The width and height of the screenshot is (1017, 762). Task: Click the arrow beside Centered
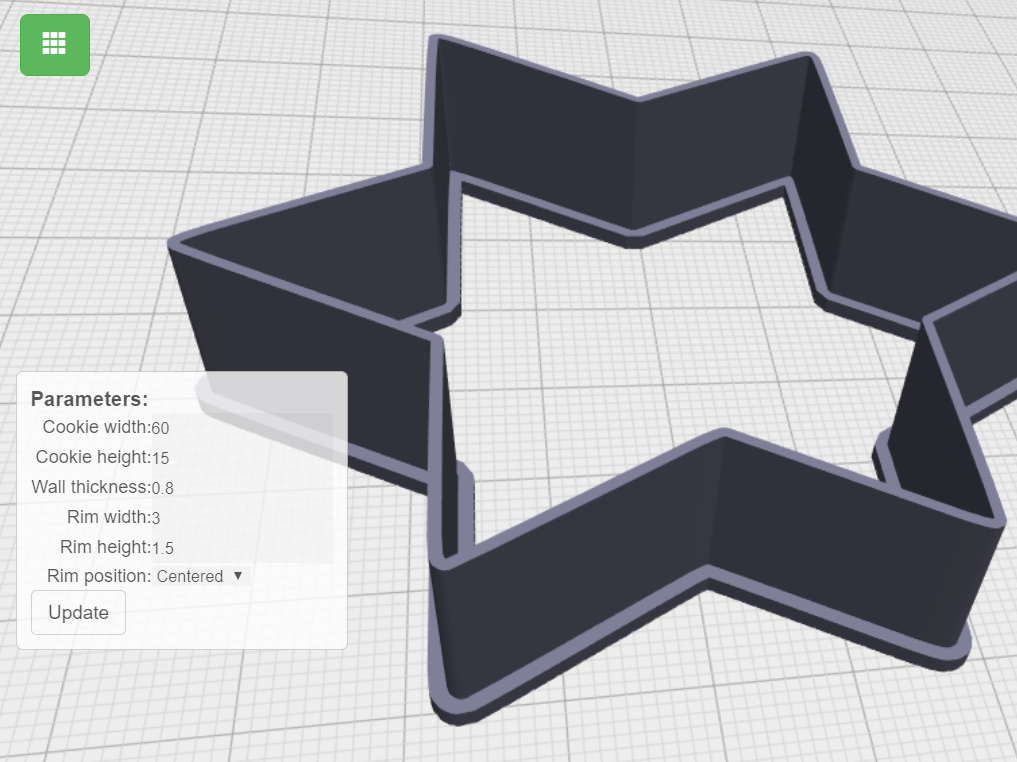238,576
